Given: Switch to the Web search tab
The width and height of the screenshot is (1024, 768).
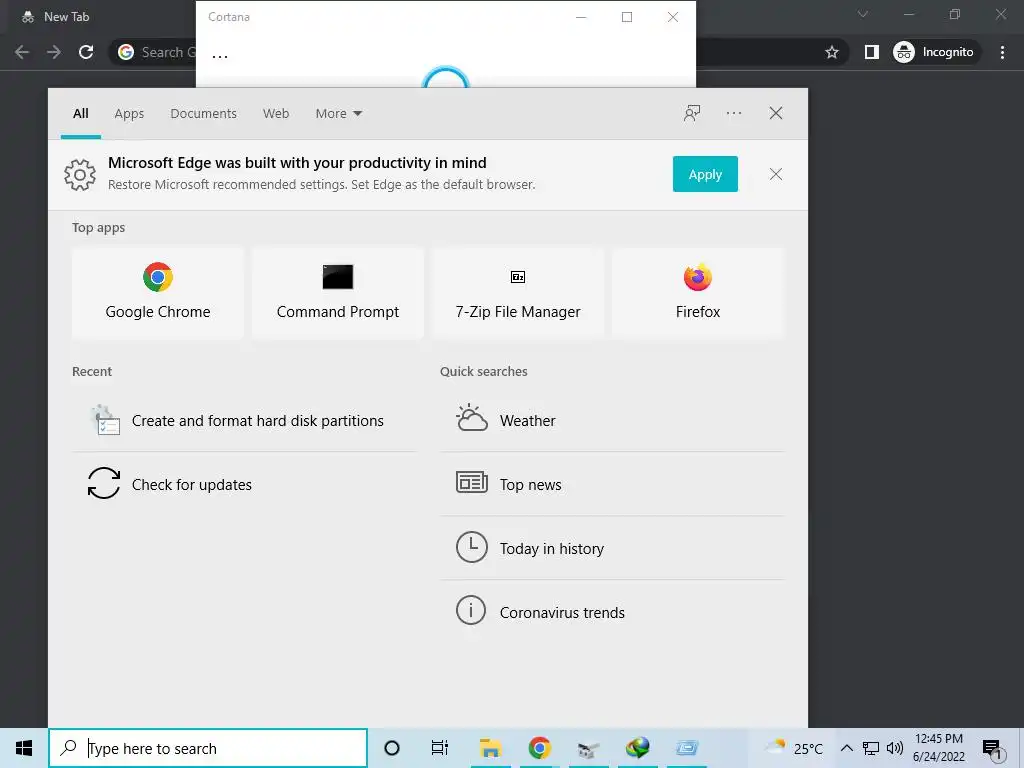Looking at the screenshot, I should pyautogui.click(x=276, y=114).
